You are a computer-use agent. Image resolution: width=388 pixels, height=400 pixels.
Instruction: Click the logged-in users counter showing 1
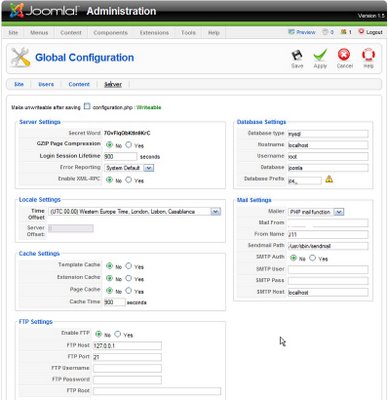[346, 32]
